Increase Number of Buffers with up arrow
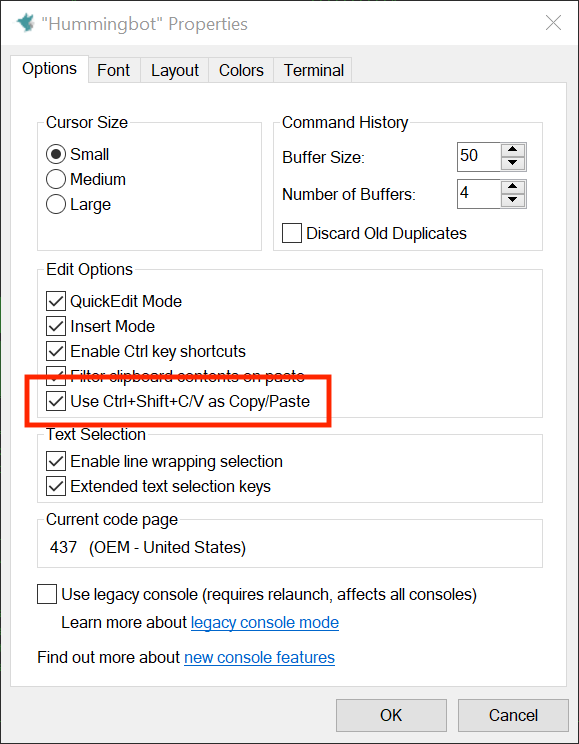This screenshot has width=579, height=744. click(513, 186)
